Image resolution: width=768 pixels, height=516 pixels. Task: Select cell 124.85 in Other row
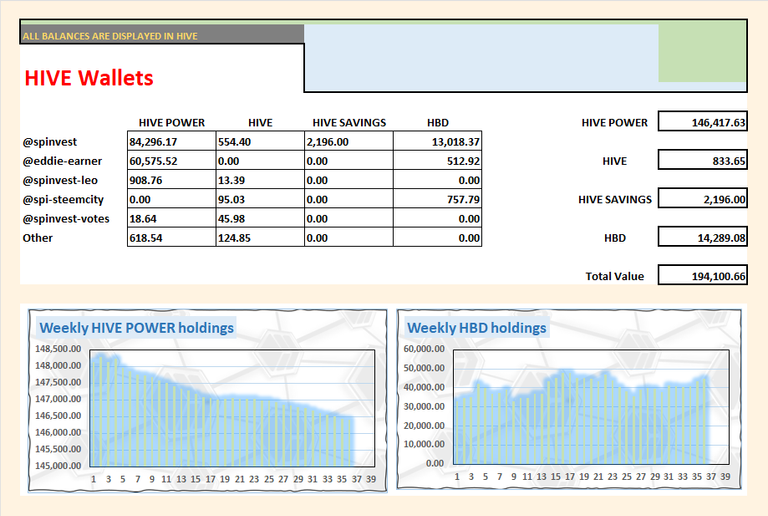pyautogui.click(x=260, y=237)
